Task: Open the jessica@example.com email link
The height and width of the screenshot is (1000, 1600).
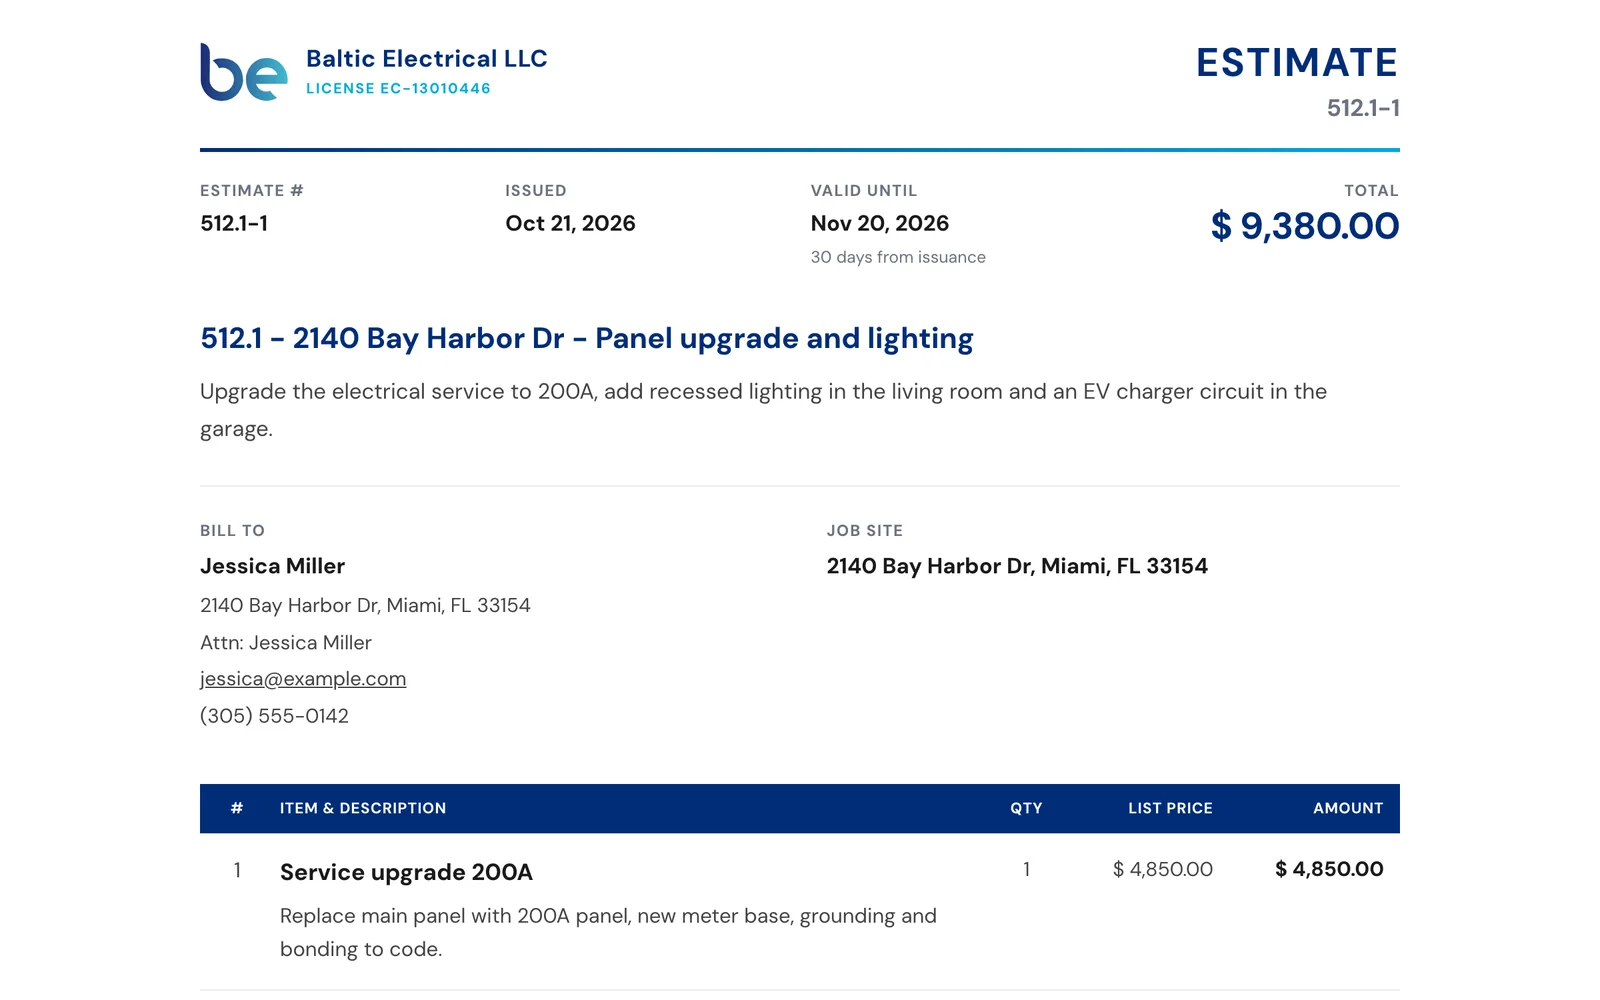Action: (x=303, y=679)
